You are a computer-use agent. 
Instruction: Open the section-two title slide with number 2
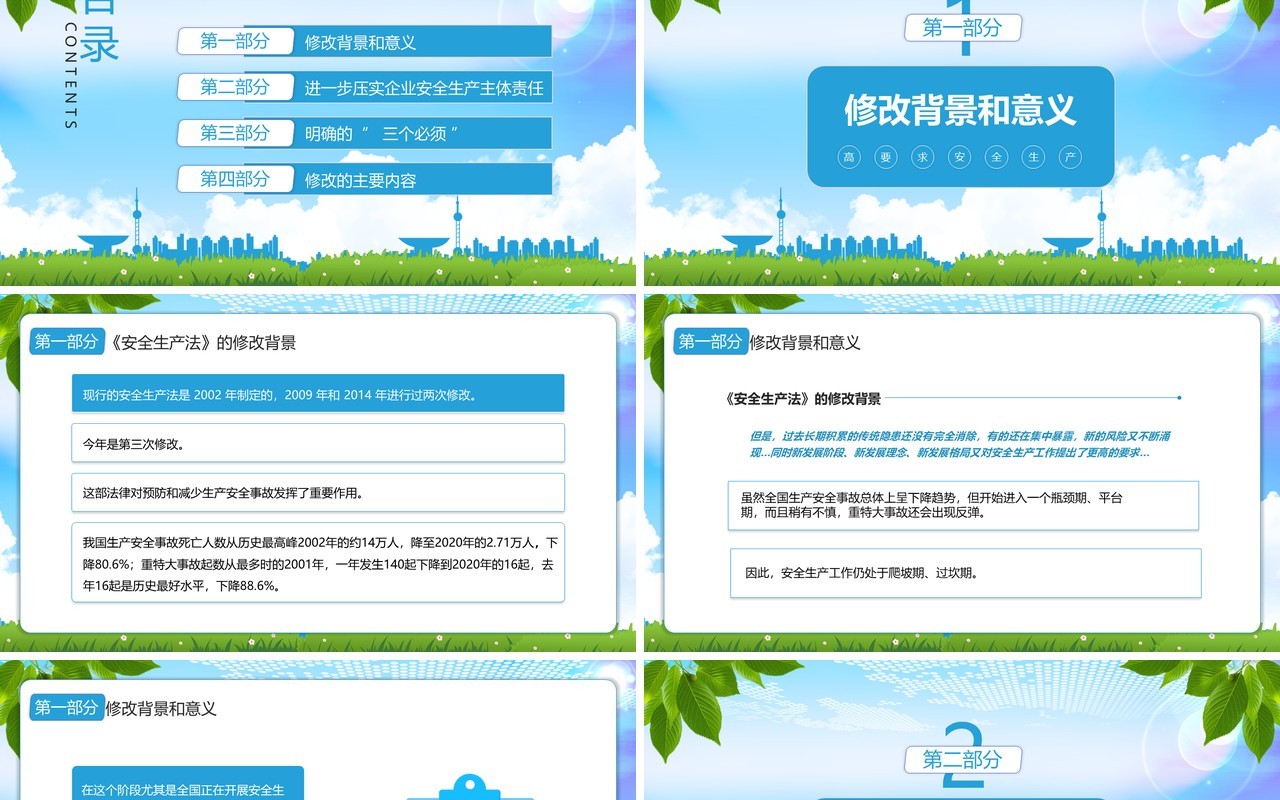click(962, 730)
